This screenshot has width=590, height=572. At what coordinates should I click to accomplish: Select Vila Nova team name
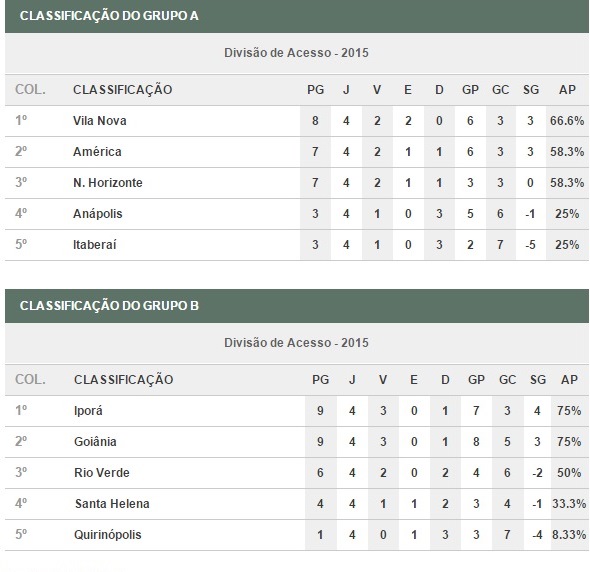(x=100, y=121)
